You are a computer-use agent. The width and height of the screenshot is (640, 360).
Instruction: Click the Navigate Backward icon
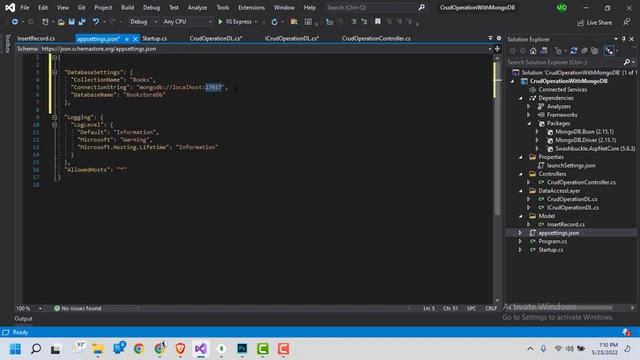coord(15,22)
